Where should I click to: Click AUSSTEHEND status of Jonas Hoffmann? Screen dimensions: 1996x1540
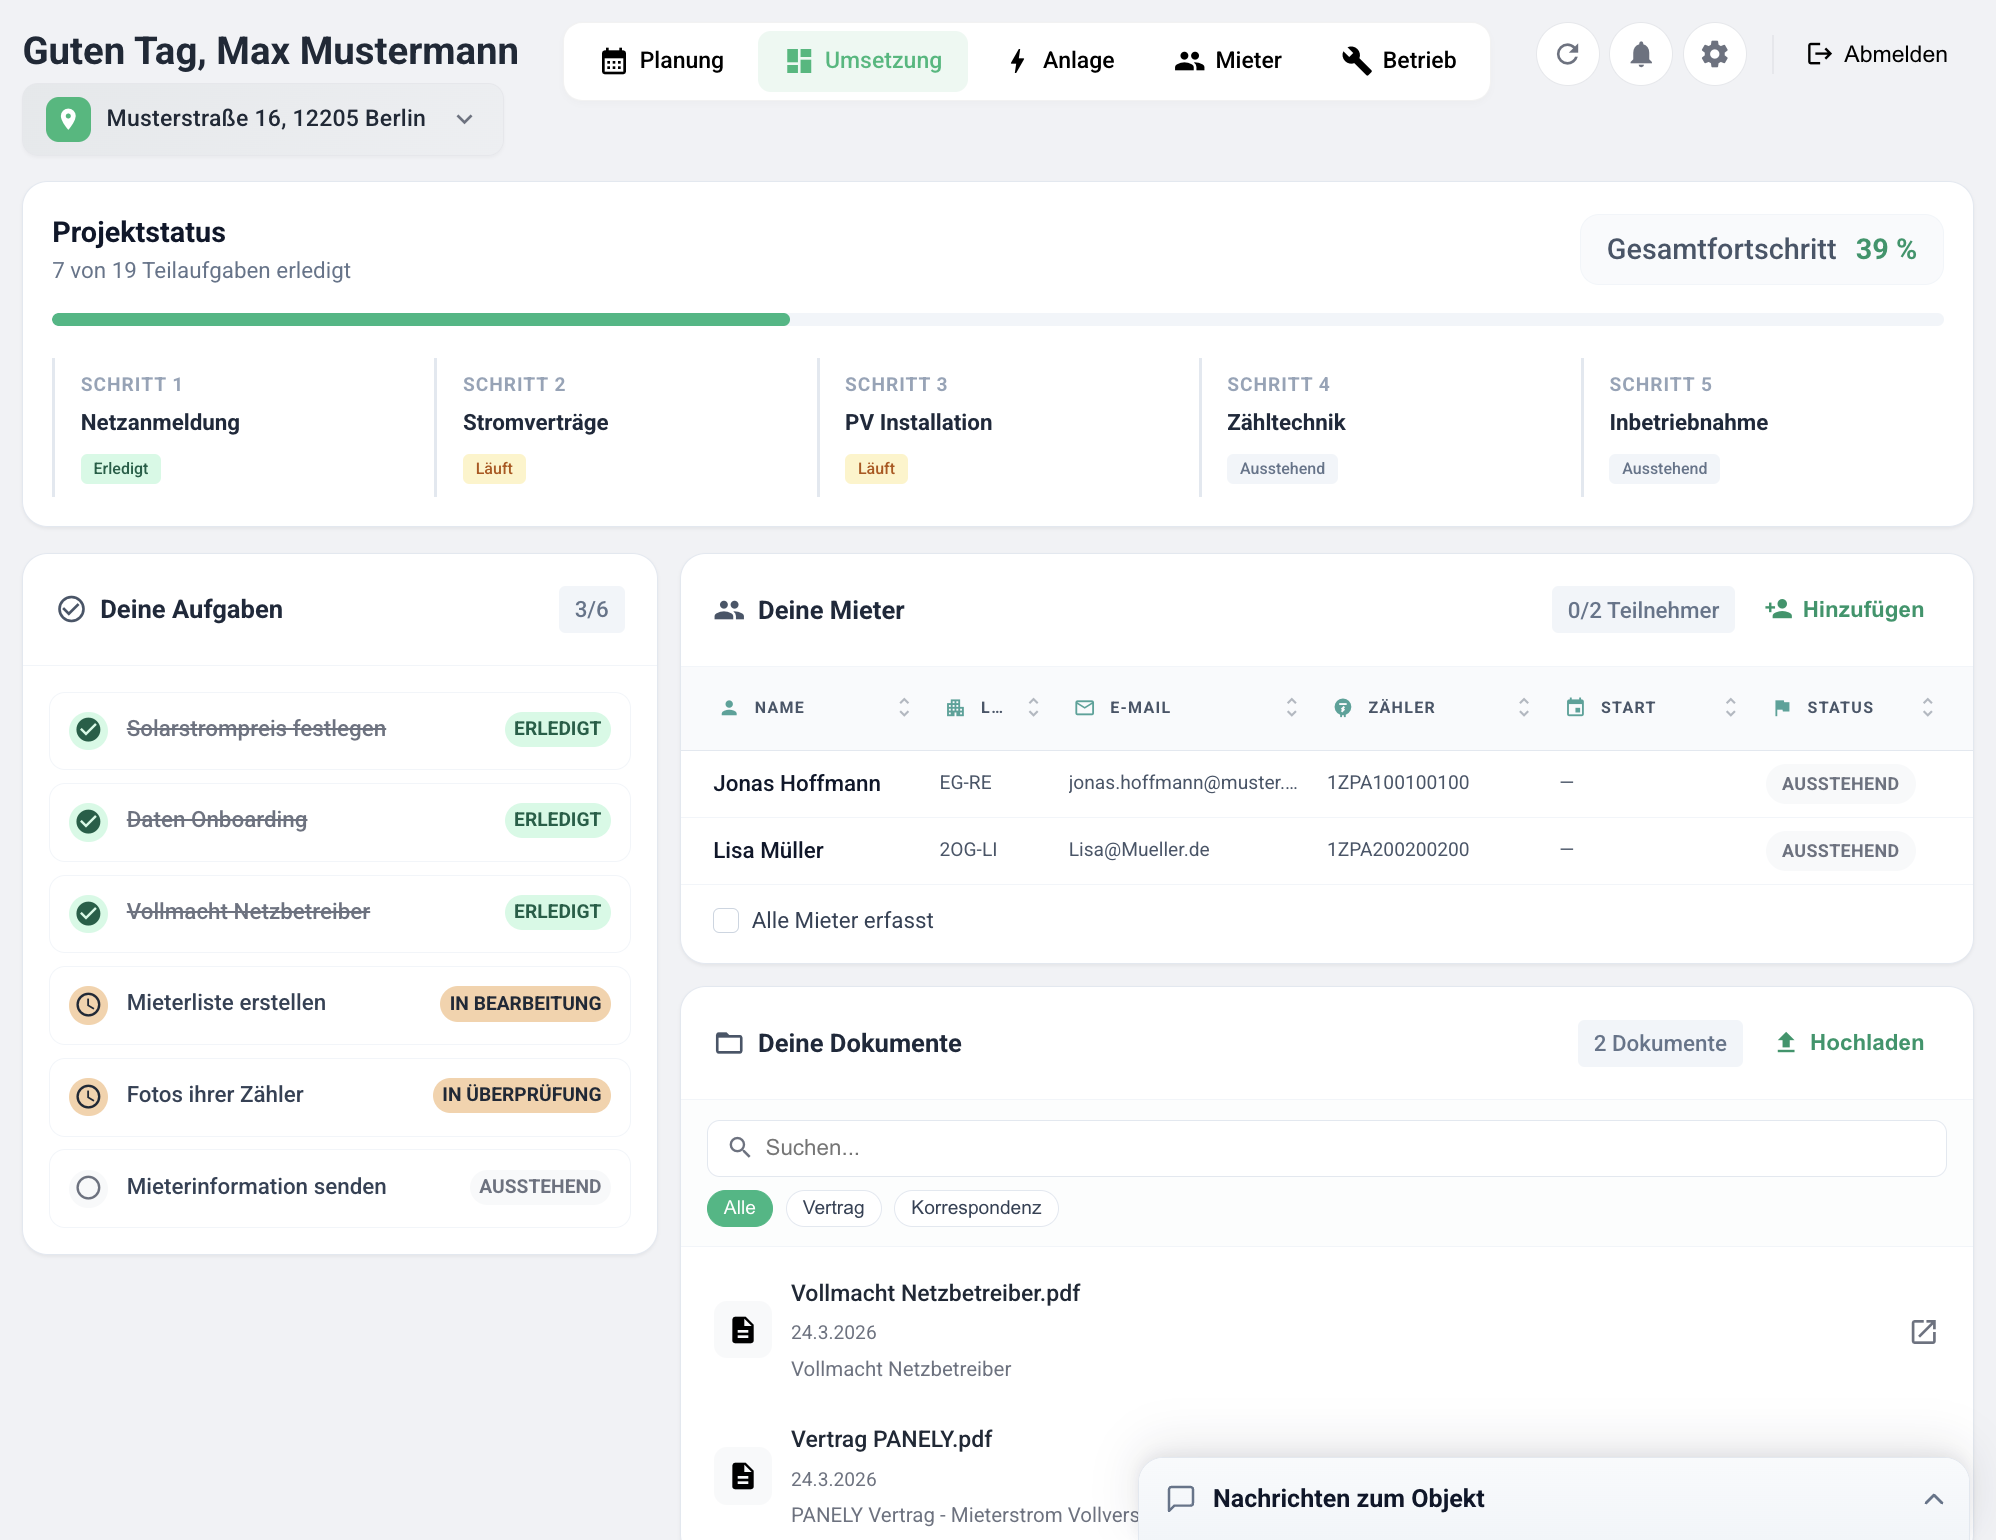point(1840,784)
